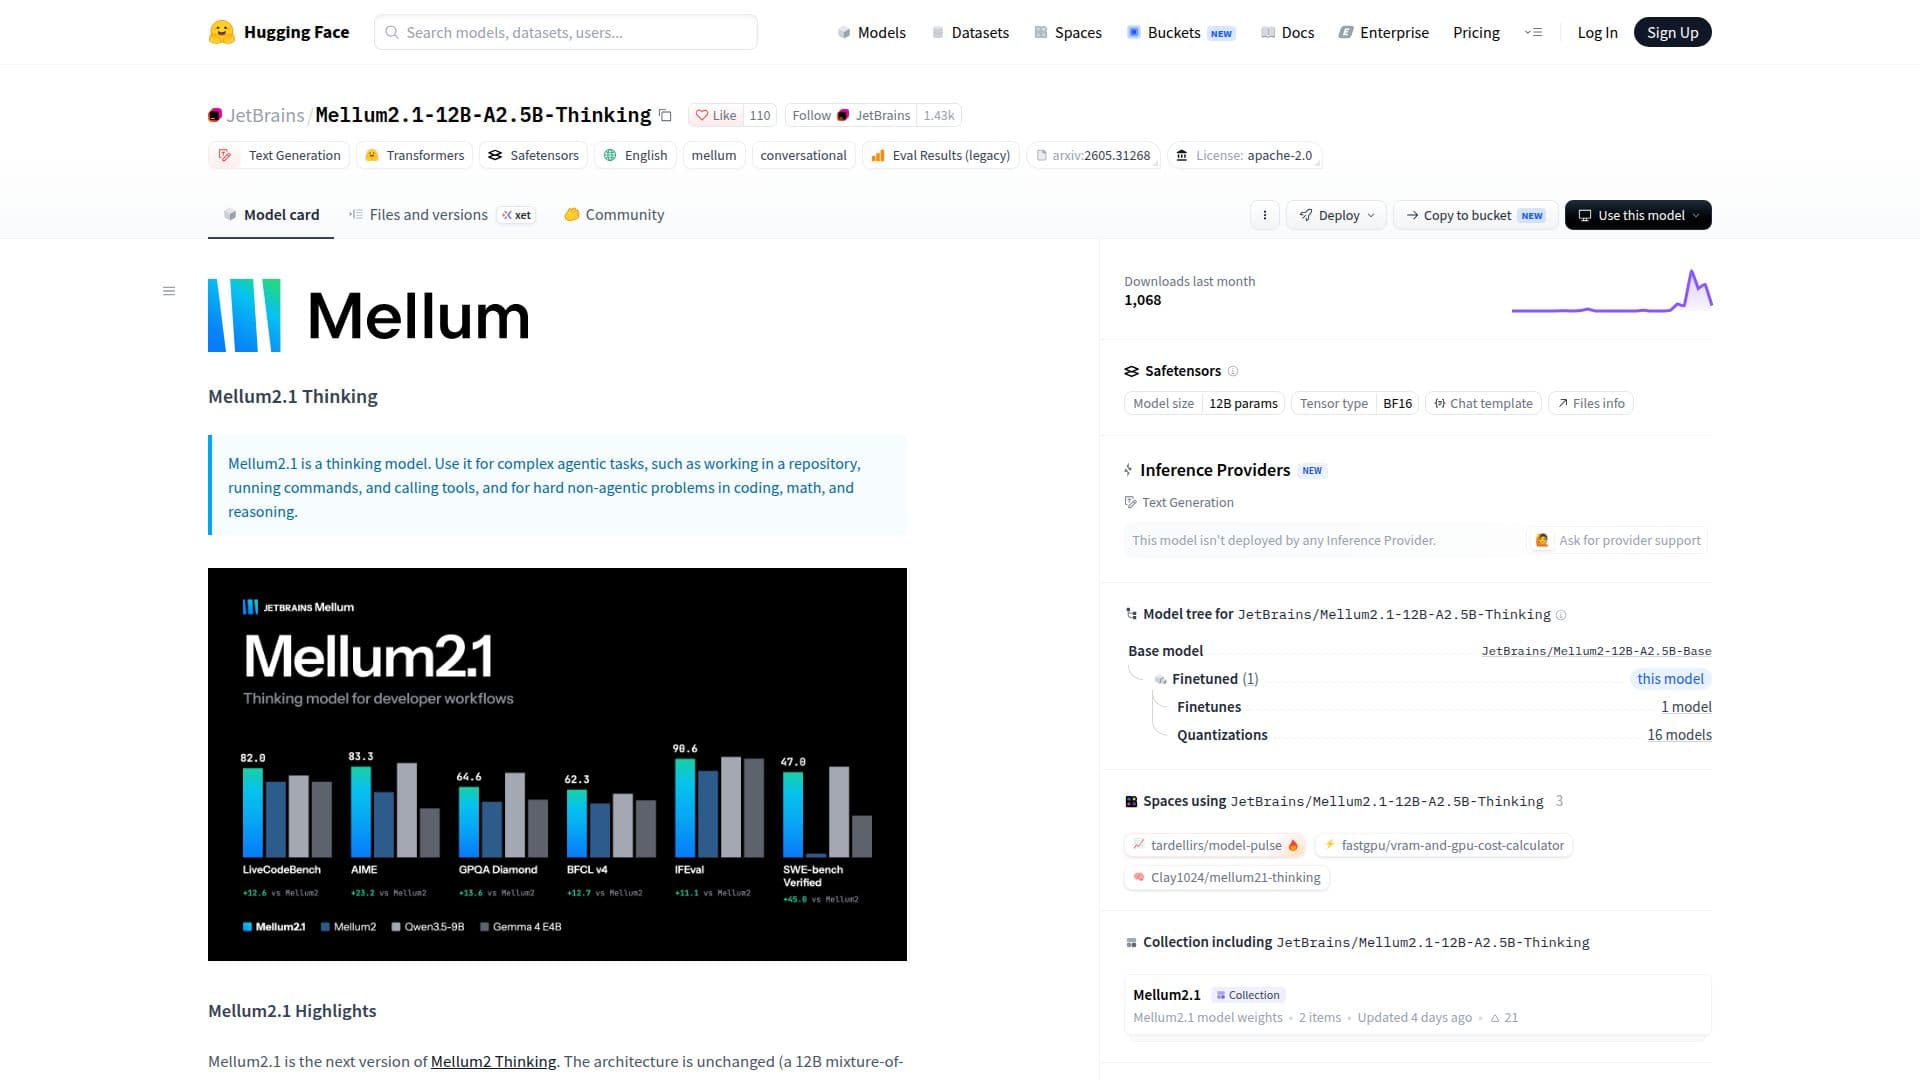Screen dimensions: 1920x1080
Task: Open the Finetunes 1 model list
Action: coord(1686,707)
